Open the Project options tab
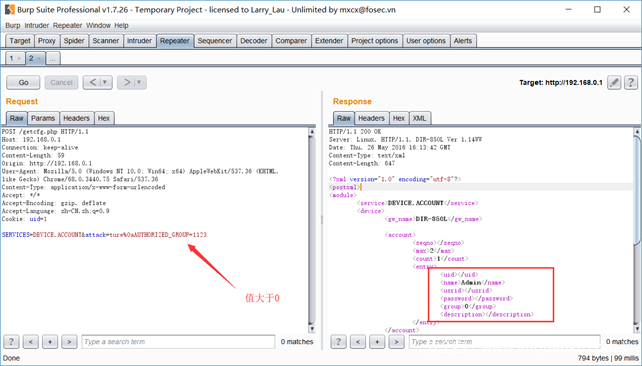This screenshot has height=366, width=642. pos(375,41)
